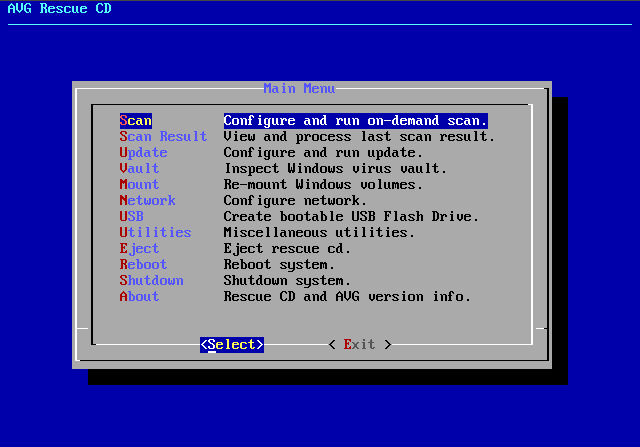Click the 'Main Menu' dialog title
640x447 pixels.
click(299, 89)
